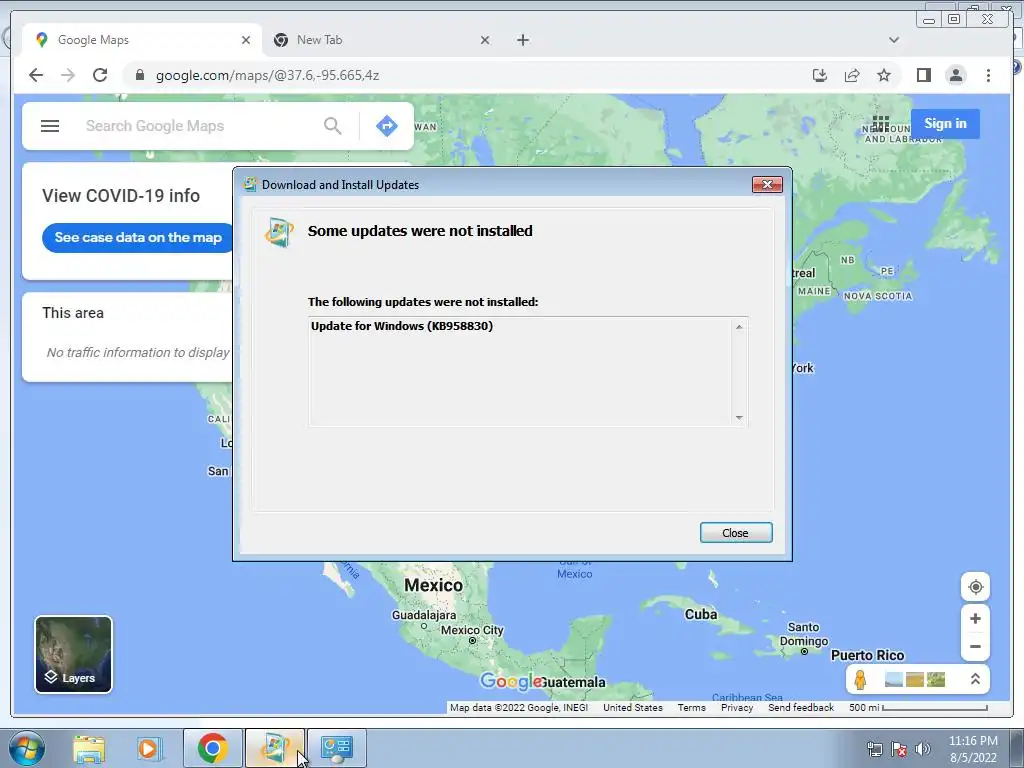Click the Close button in the updates dialog
Viewport: 1024px width, 768px height.
click(736, 533)
